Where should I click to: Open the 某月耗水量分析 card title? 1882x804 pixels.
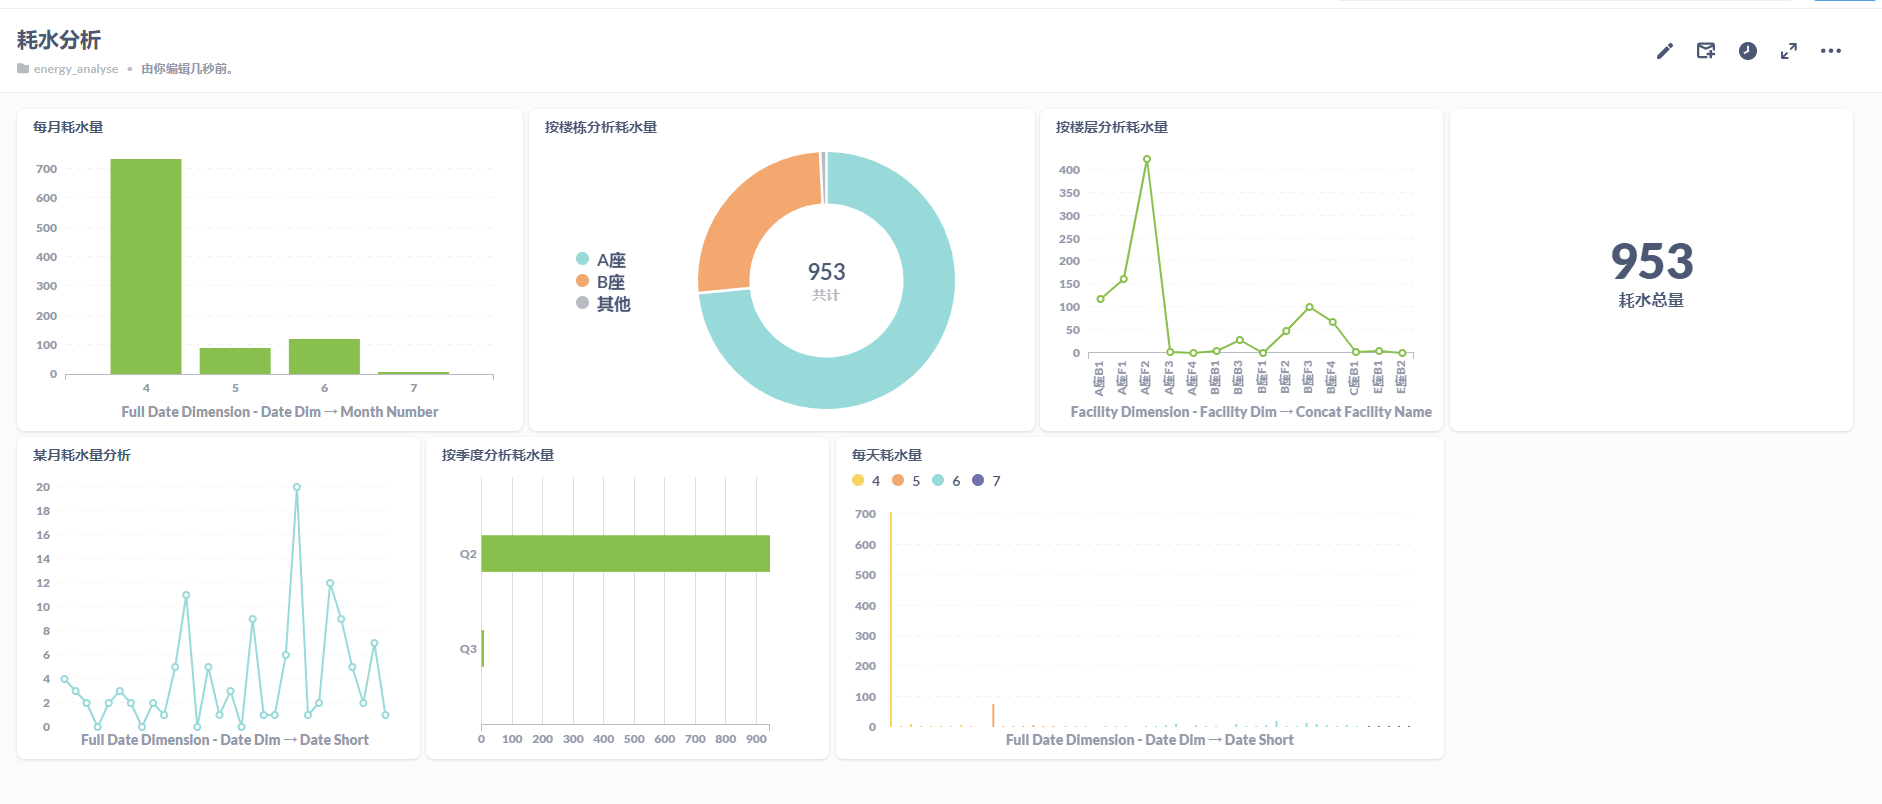point(82,455)
